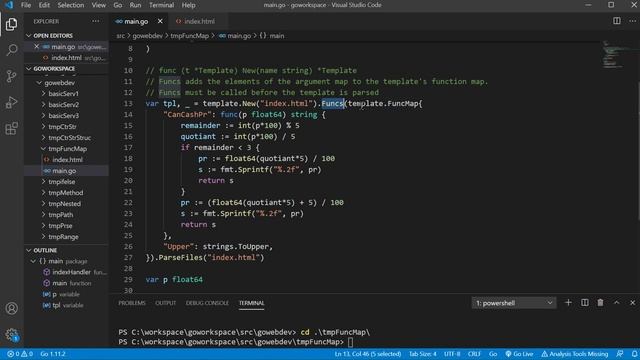
Task: Switch to Debug Console tab
Action: (x=207, y=303)
